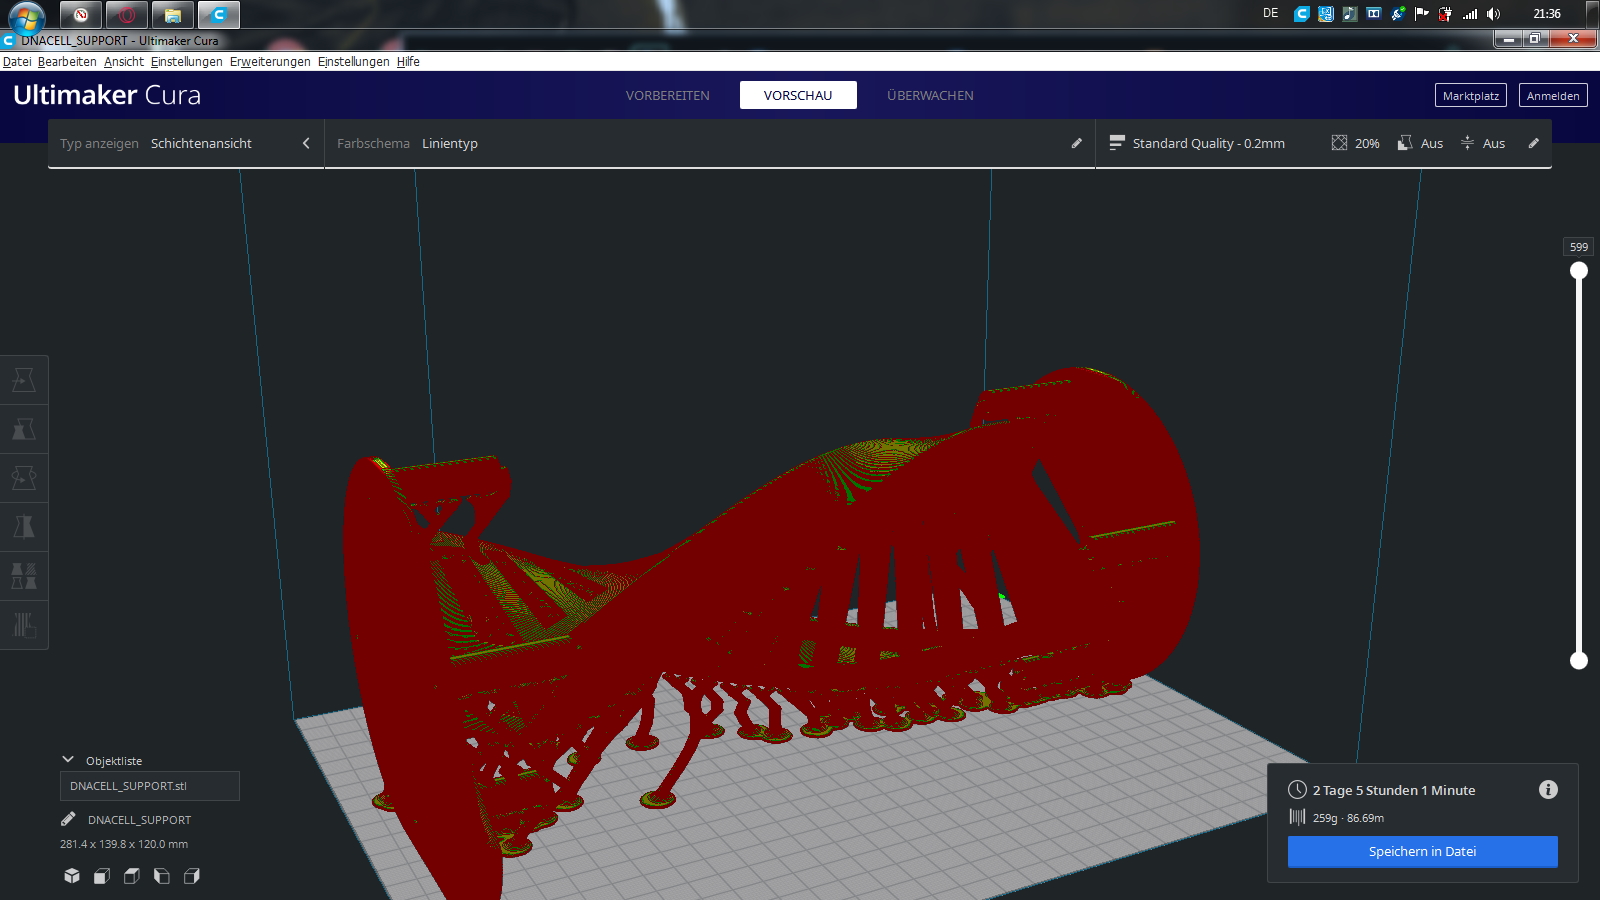The width and height of the screenshot is (1600, 900).
Task: Select the Support Blocker tool
Action: [x=24, y=625]
